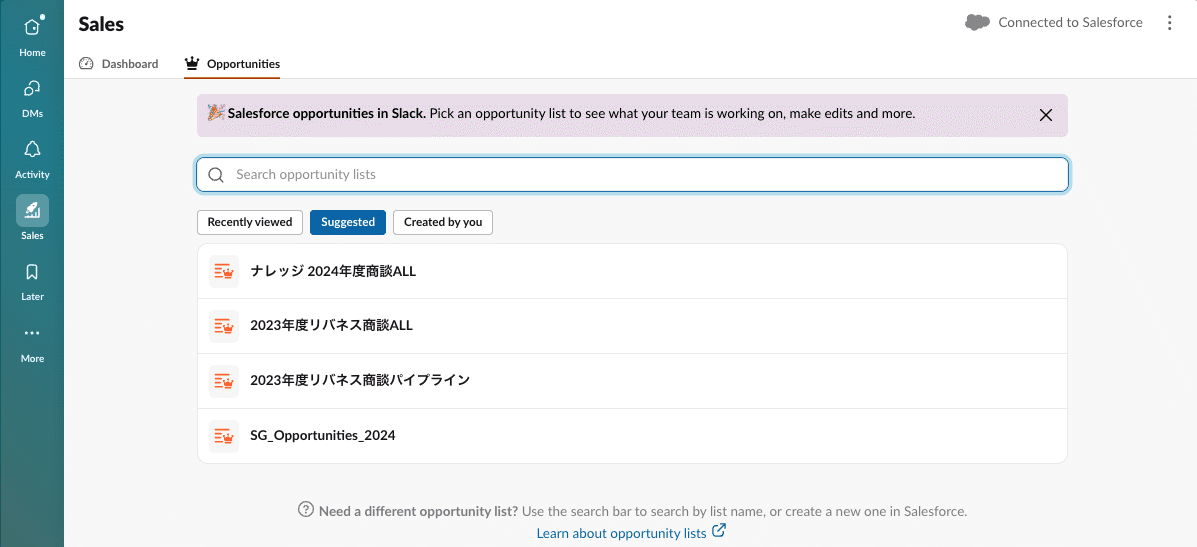This screenshot has width=1197, height=547.
Task: Select the Created by you filter
Action: coord(443,222)
